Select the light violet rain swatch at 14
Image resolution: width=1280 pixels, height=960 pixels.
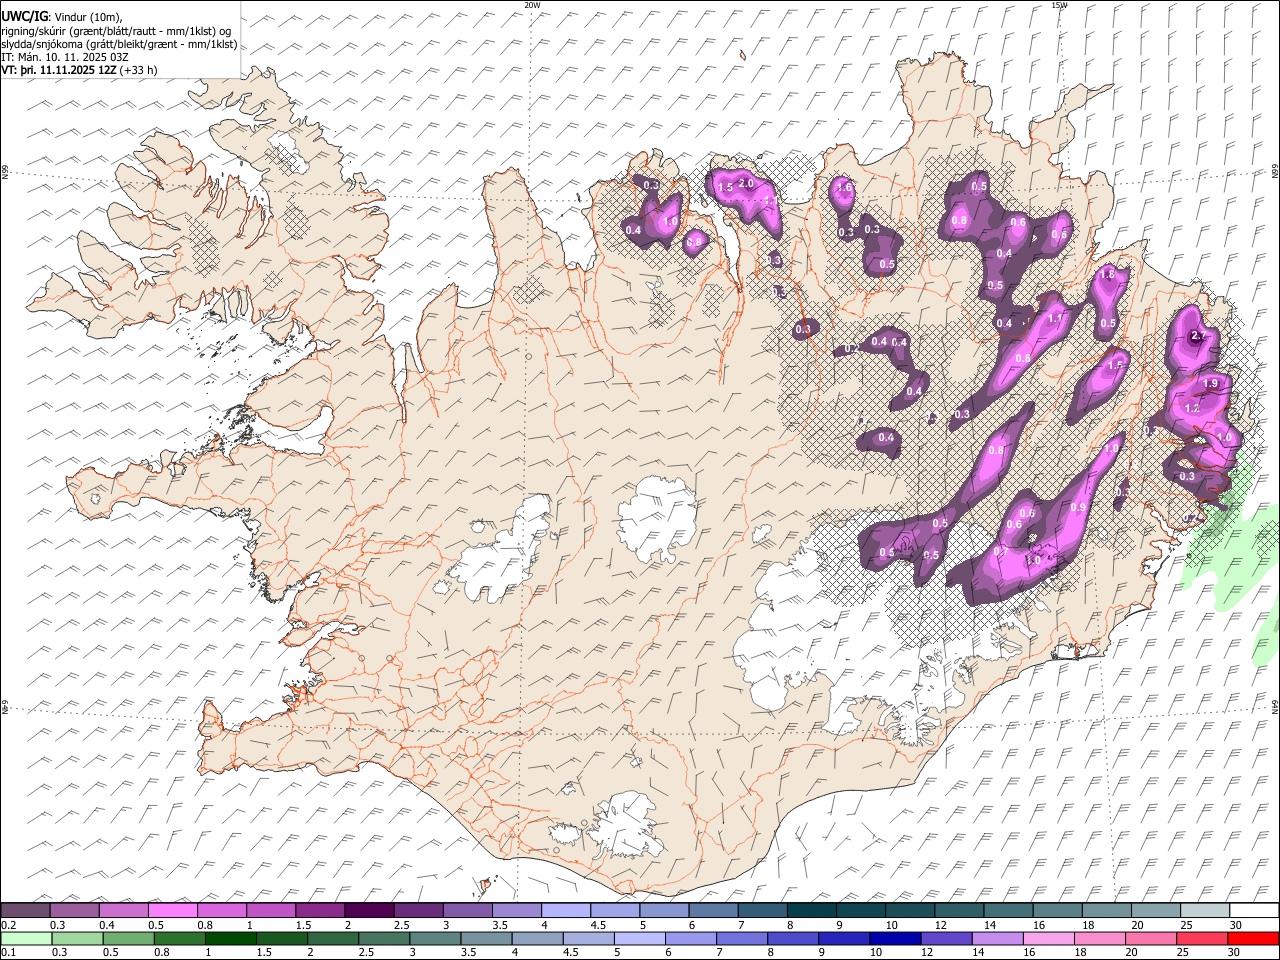[997, 938]
